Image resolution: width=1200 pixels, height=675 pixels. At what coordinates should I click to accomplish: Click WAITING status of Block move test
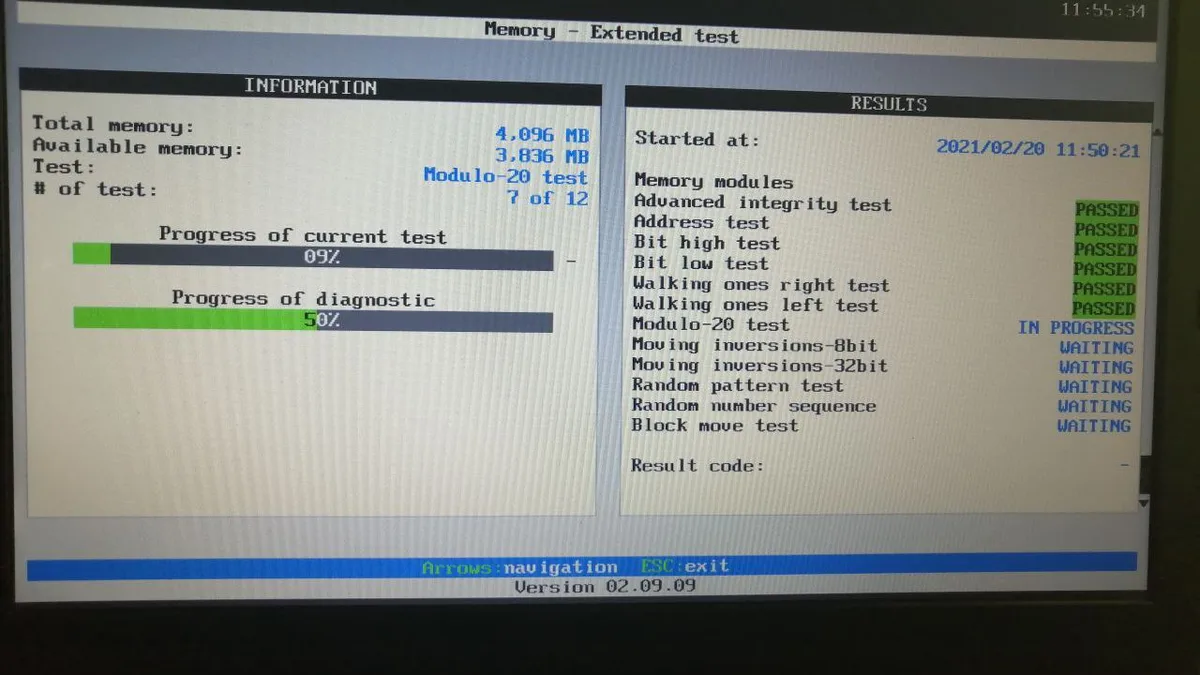[1094, 426]
